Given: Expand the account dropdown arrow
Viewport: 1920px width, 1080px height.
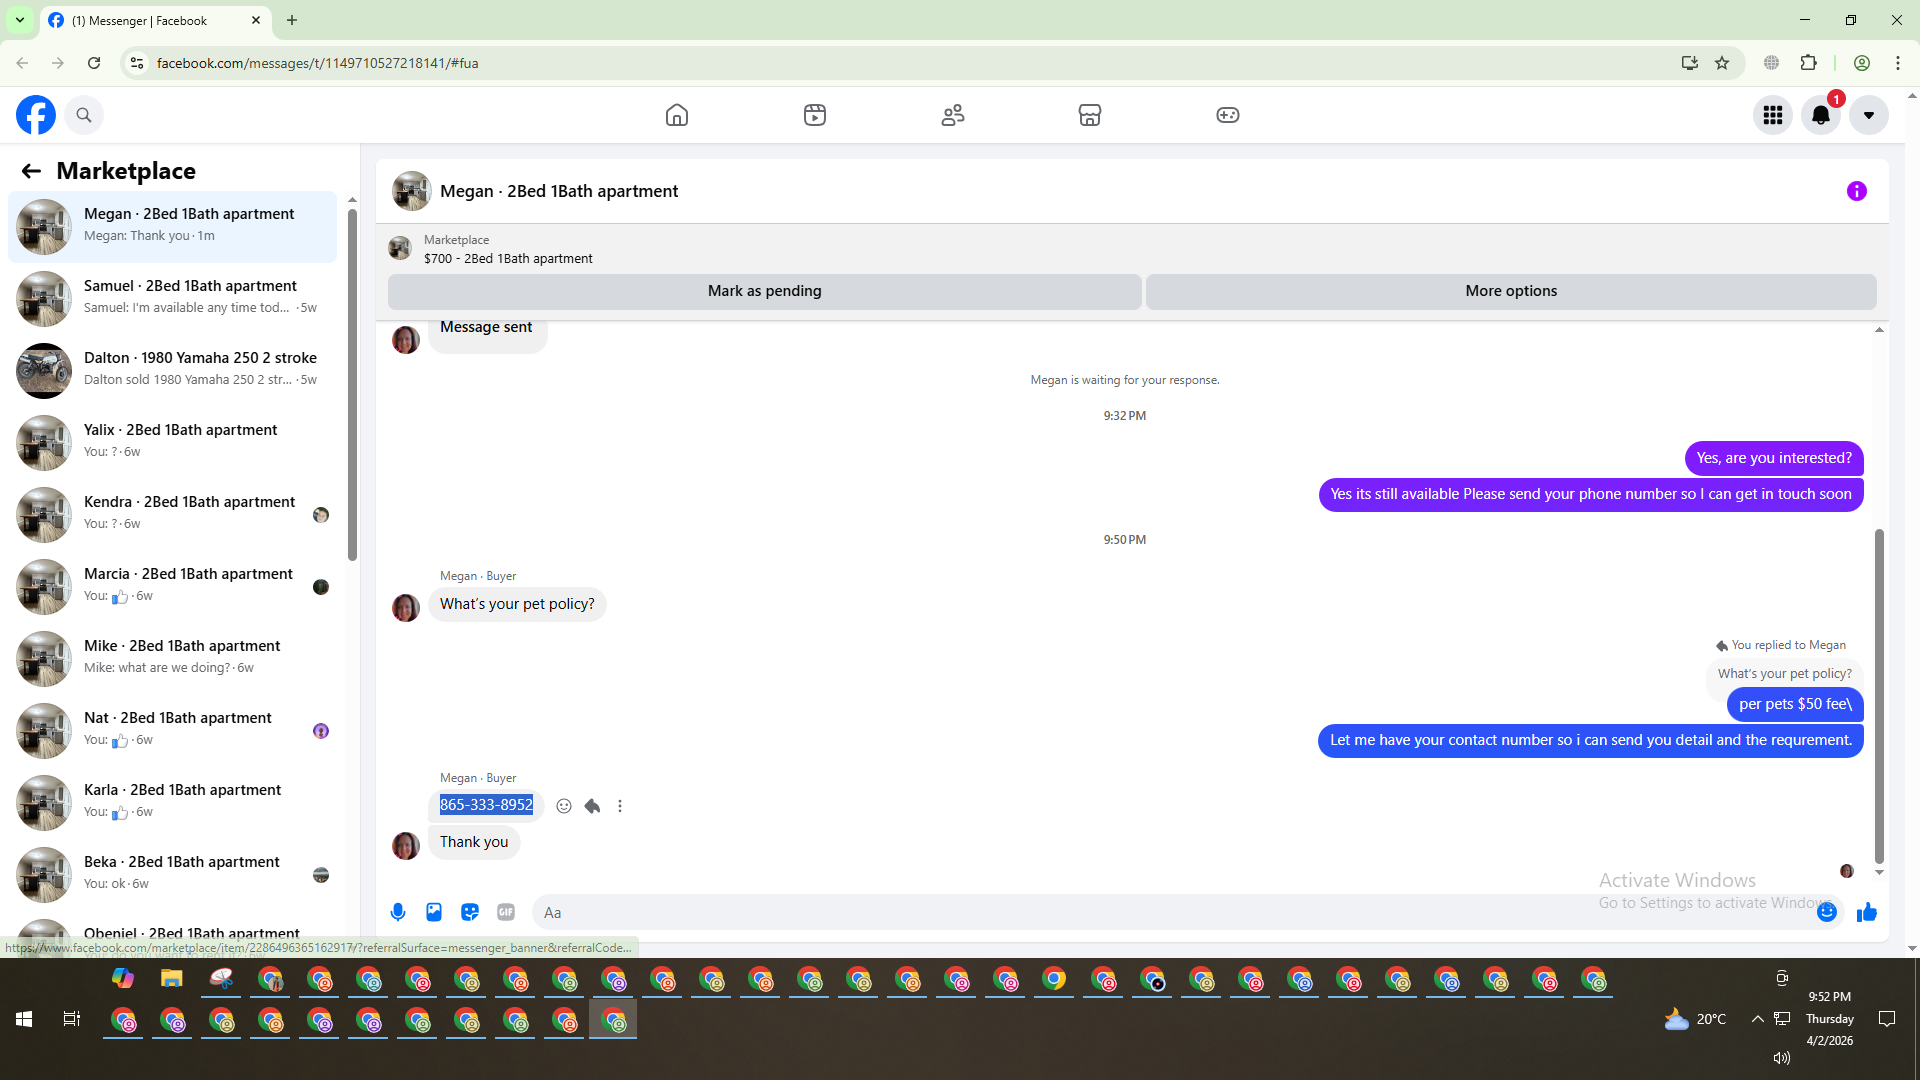Looking at the screenshot, I should pyautogui.click(x=1869, y=115).
